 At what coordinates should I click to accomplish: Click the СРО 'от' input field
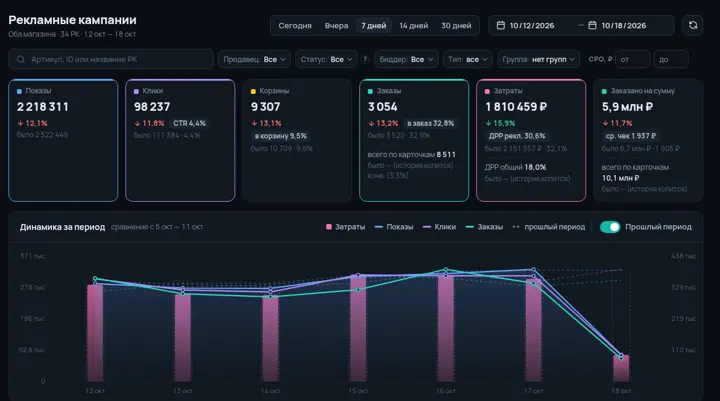point(632,59)
